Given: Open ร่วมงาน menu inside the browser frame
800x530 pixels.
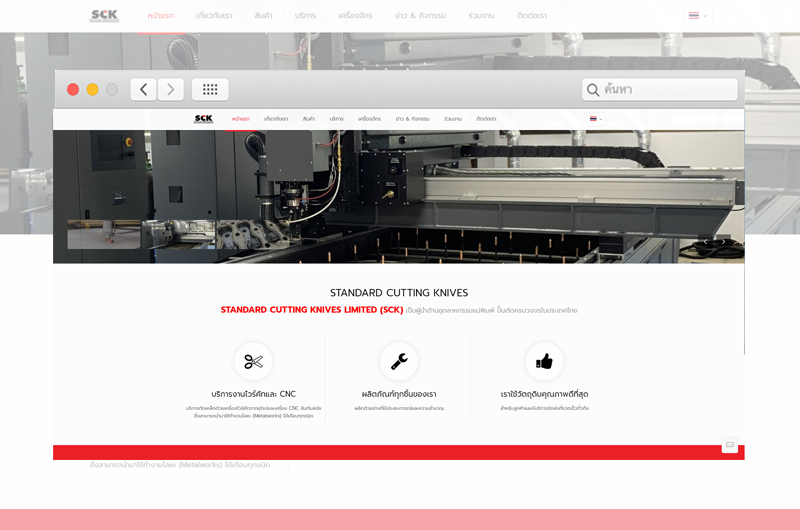Looking at the screenshot, I should pos(453,119).
